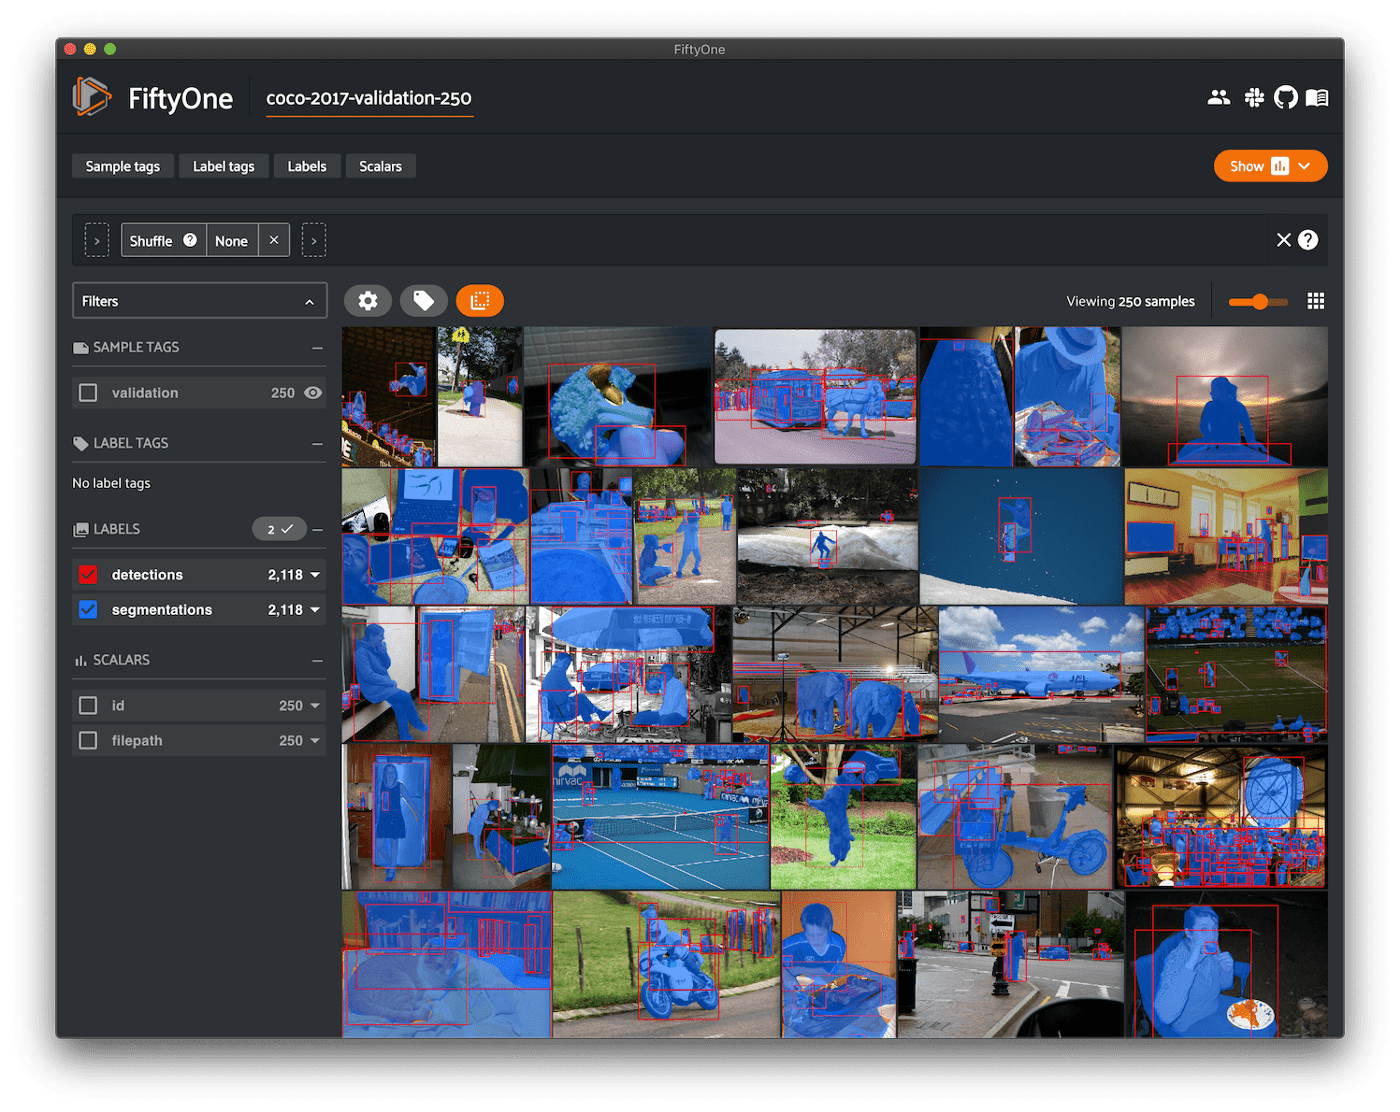Viewport: 1400px width, 1112px height.
Task: Expand the id field dropdown arrow
Action: pos(315,706)
